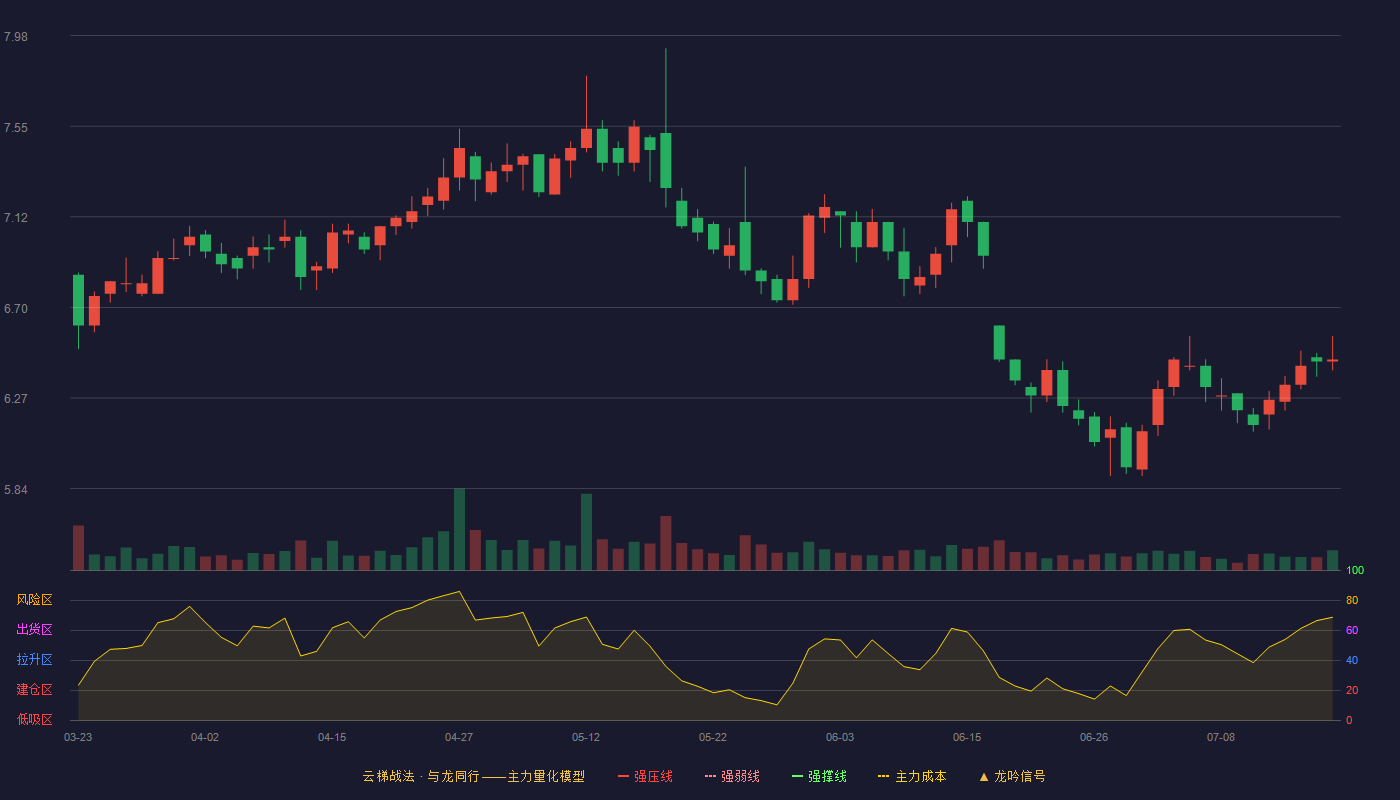This screenshot has height=800, width=1400.
Task: Click the tallest green volume bar
Action: [459, 529]
